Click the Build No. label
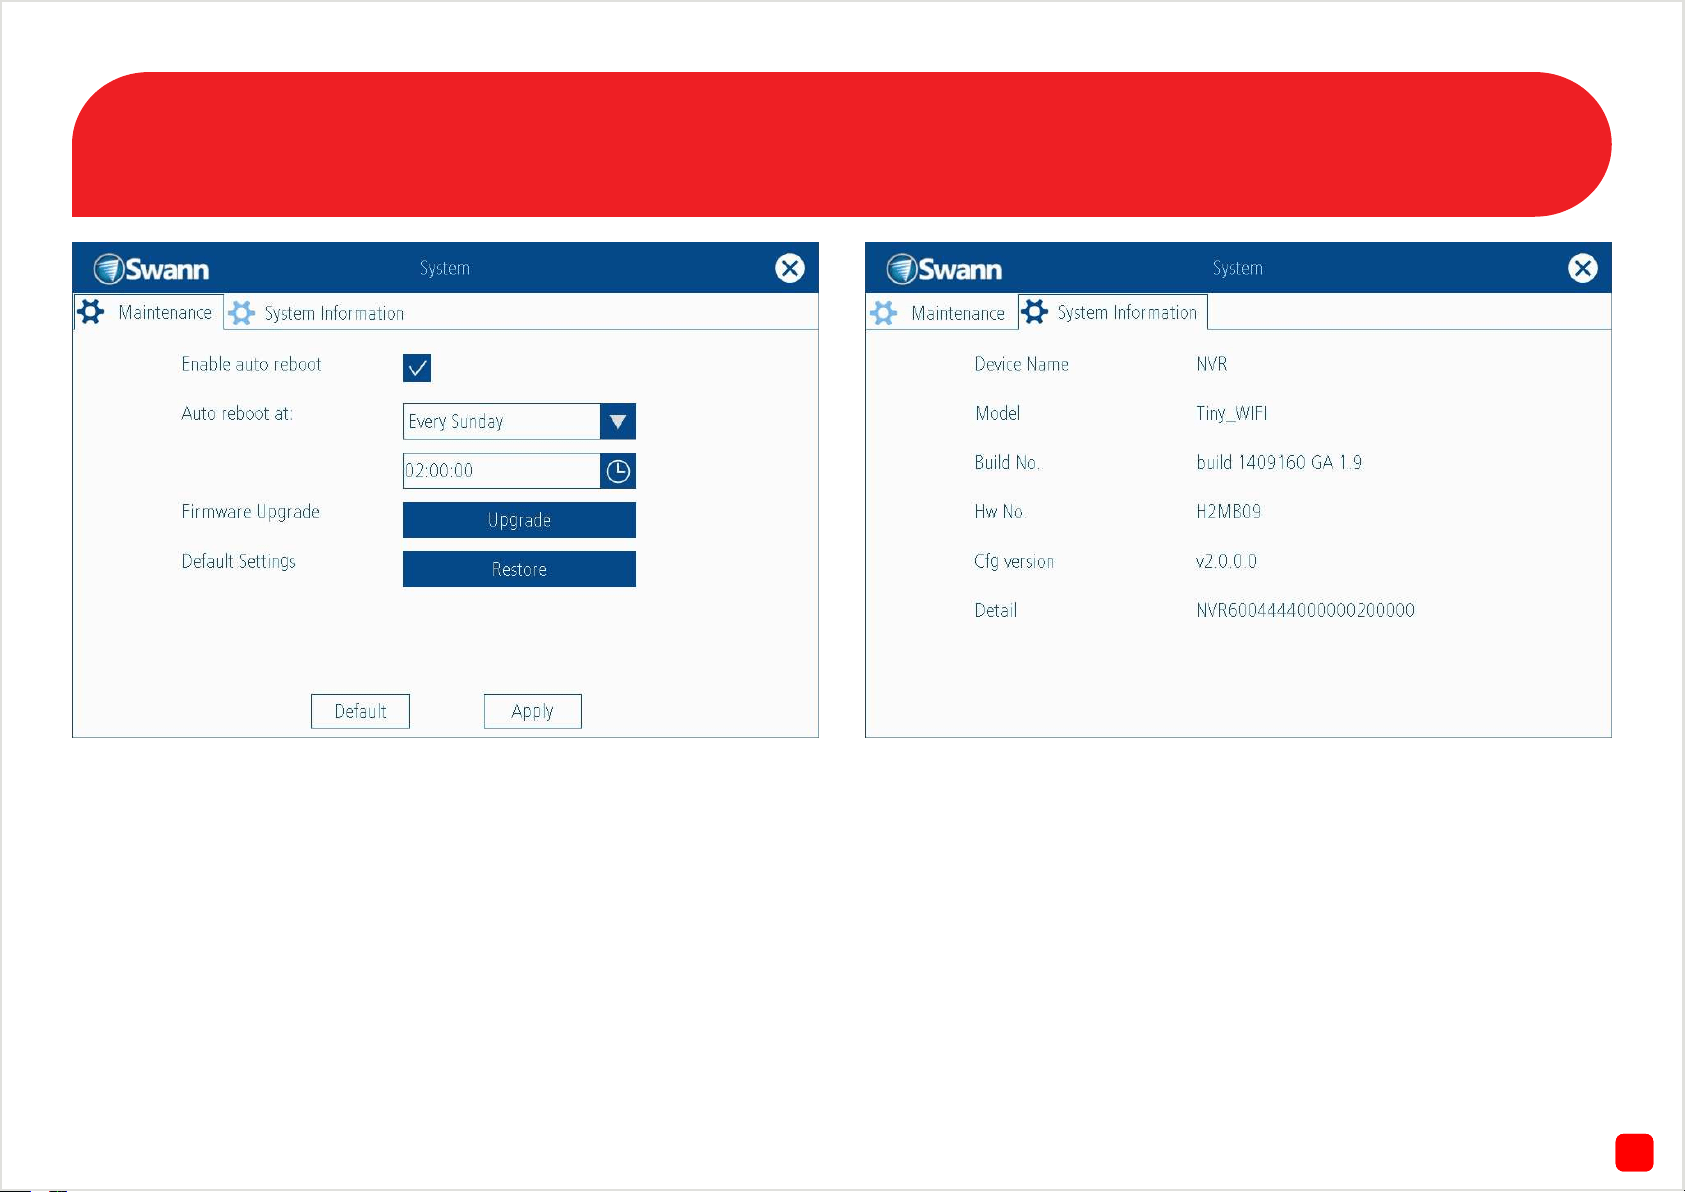This screenshot has height=1192, width=1685. 1007,462
